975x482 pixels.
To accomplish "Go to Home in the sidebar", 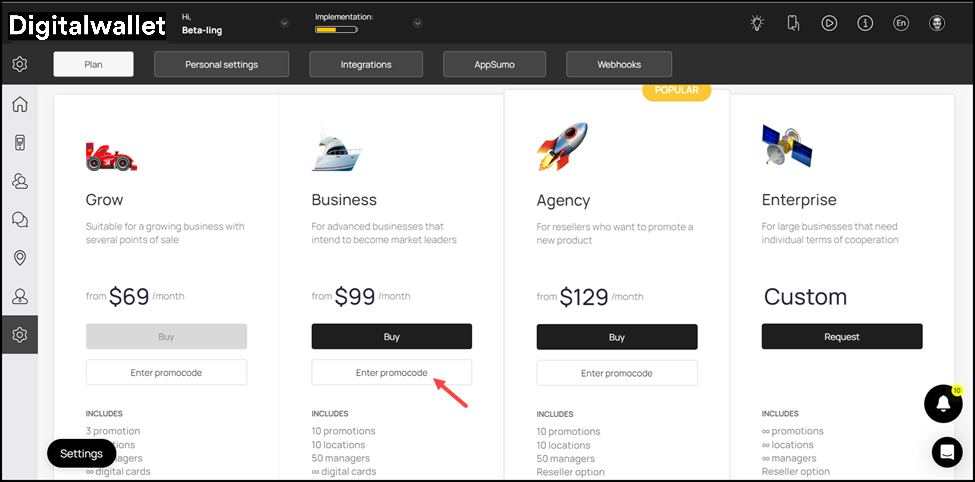I will [x=19, y=105].
